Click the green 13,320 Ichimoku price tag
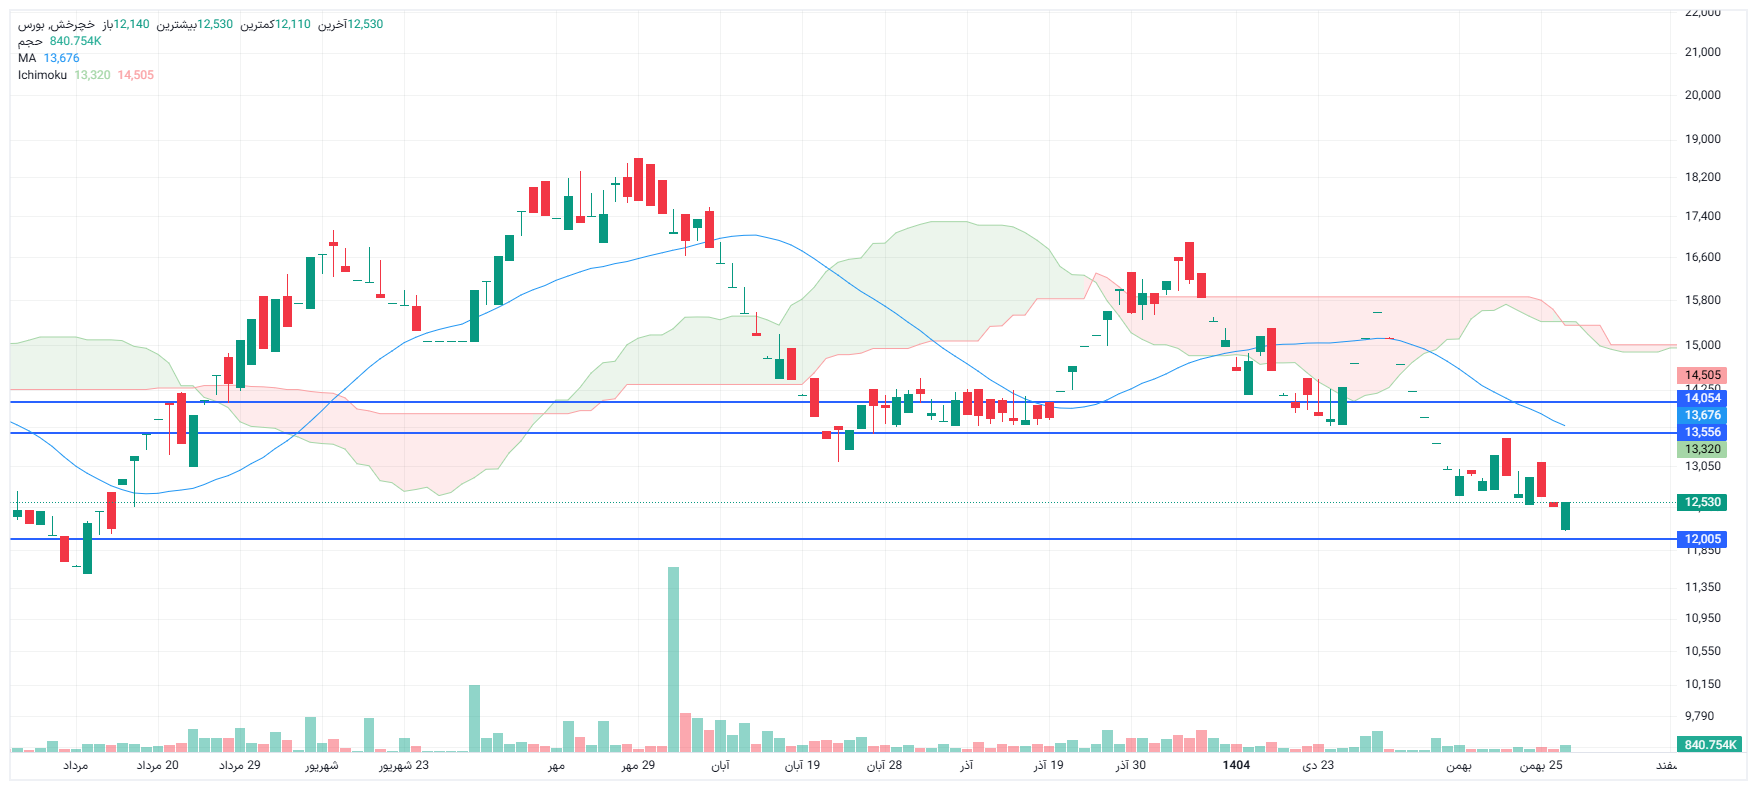Image resolution: width=1757 pixels, height=790 pixels. [x=1702, y=449]
